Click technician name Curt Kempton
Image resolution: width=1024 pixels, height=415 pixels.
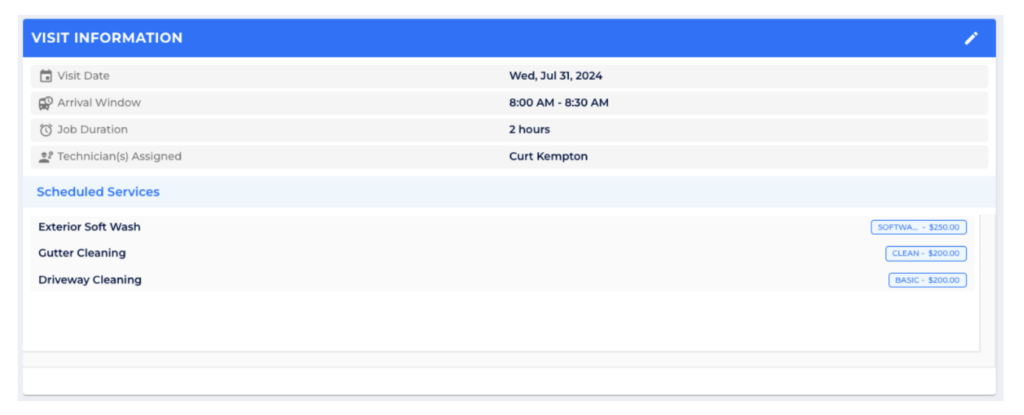[x=548, y=157]
